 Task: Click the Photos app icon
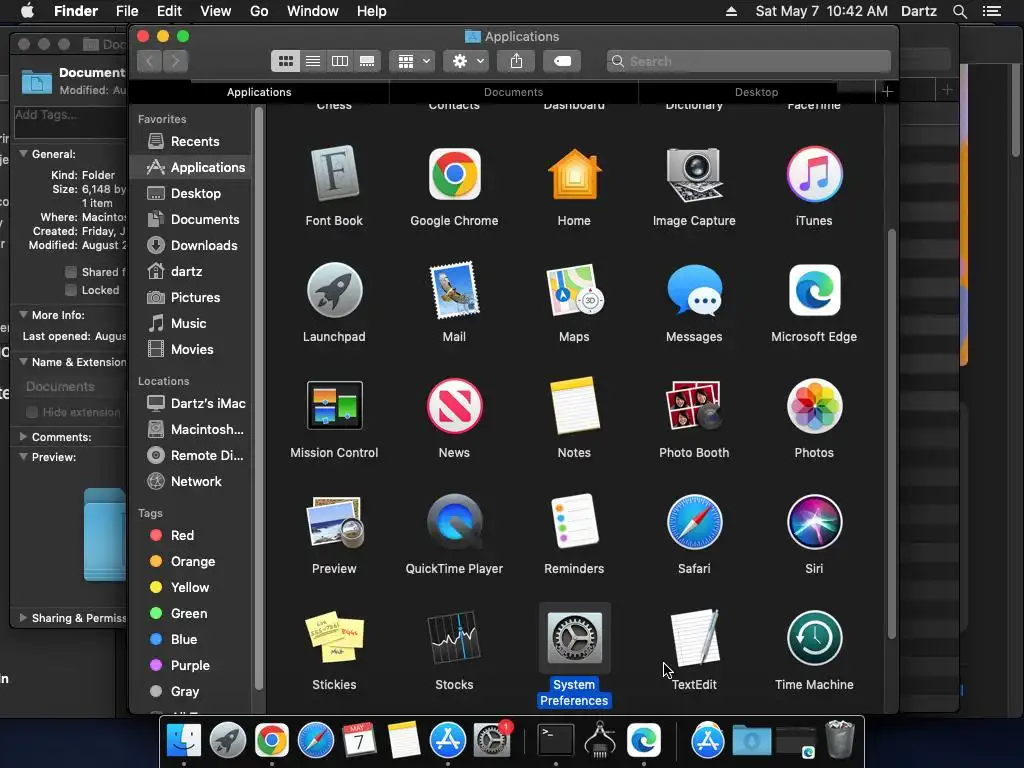[x=814, y=406]
